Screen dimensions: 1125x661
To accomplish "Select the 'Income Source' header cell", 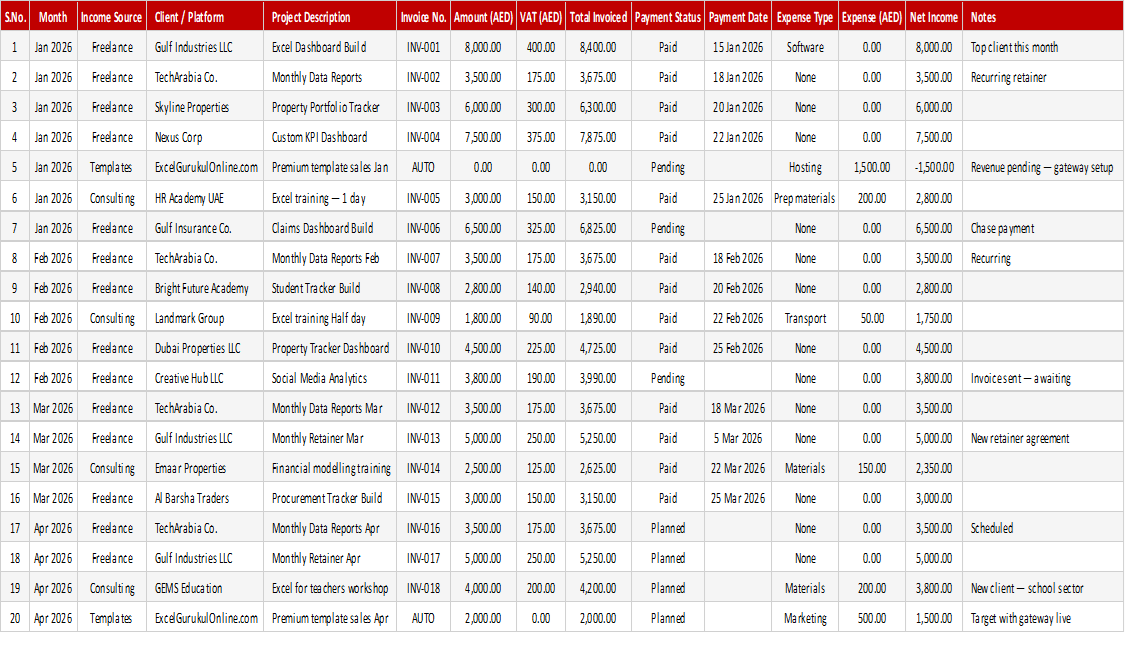I will 111,17.
